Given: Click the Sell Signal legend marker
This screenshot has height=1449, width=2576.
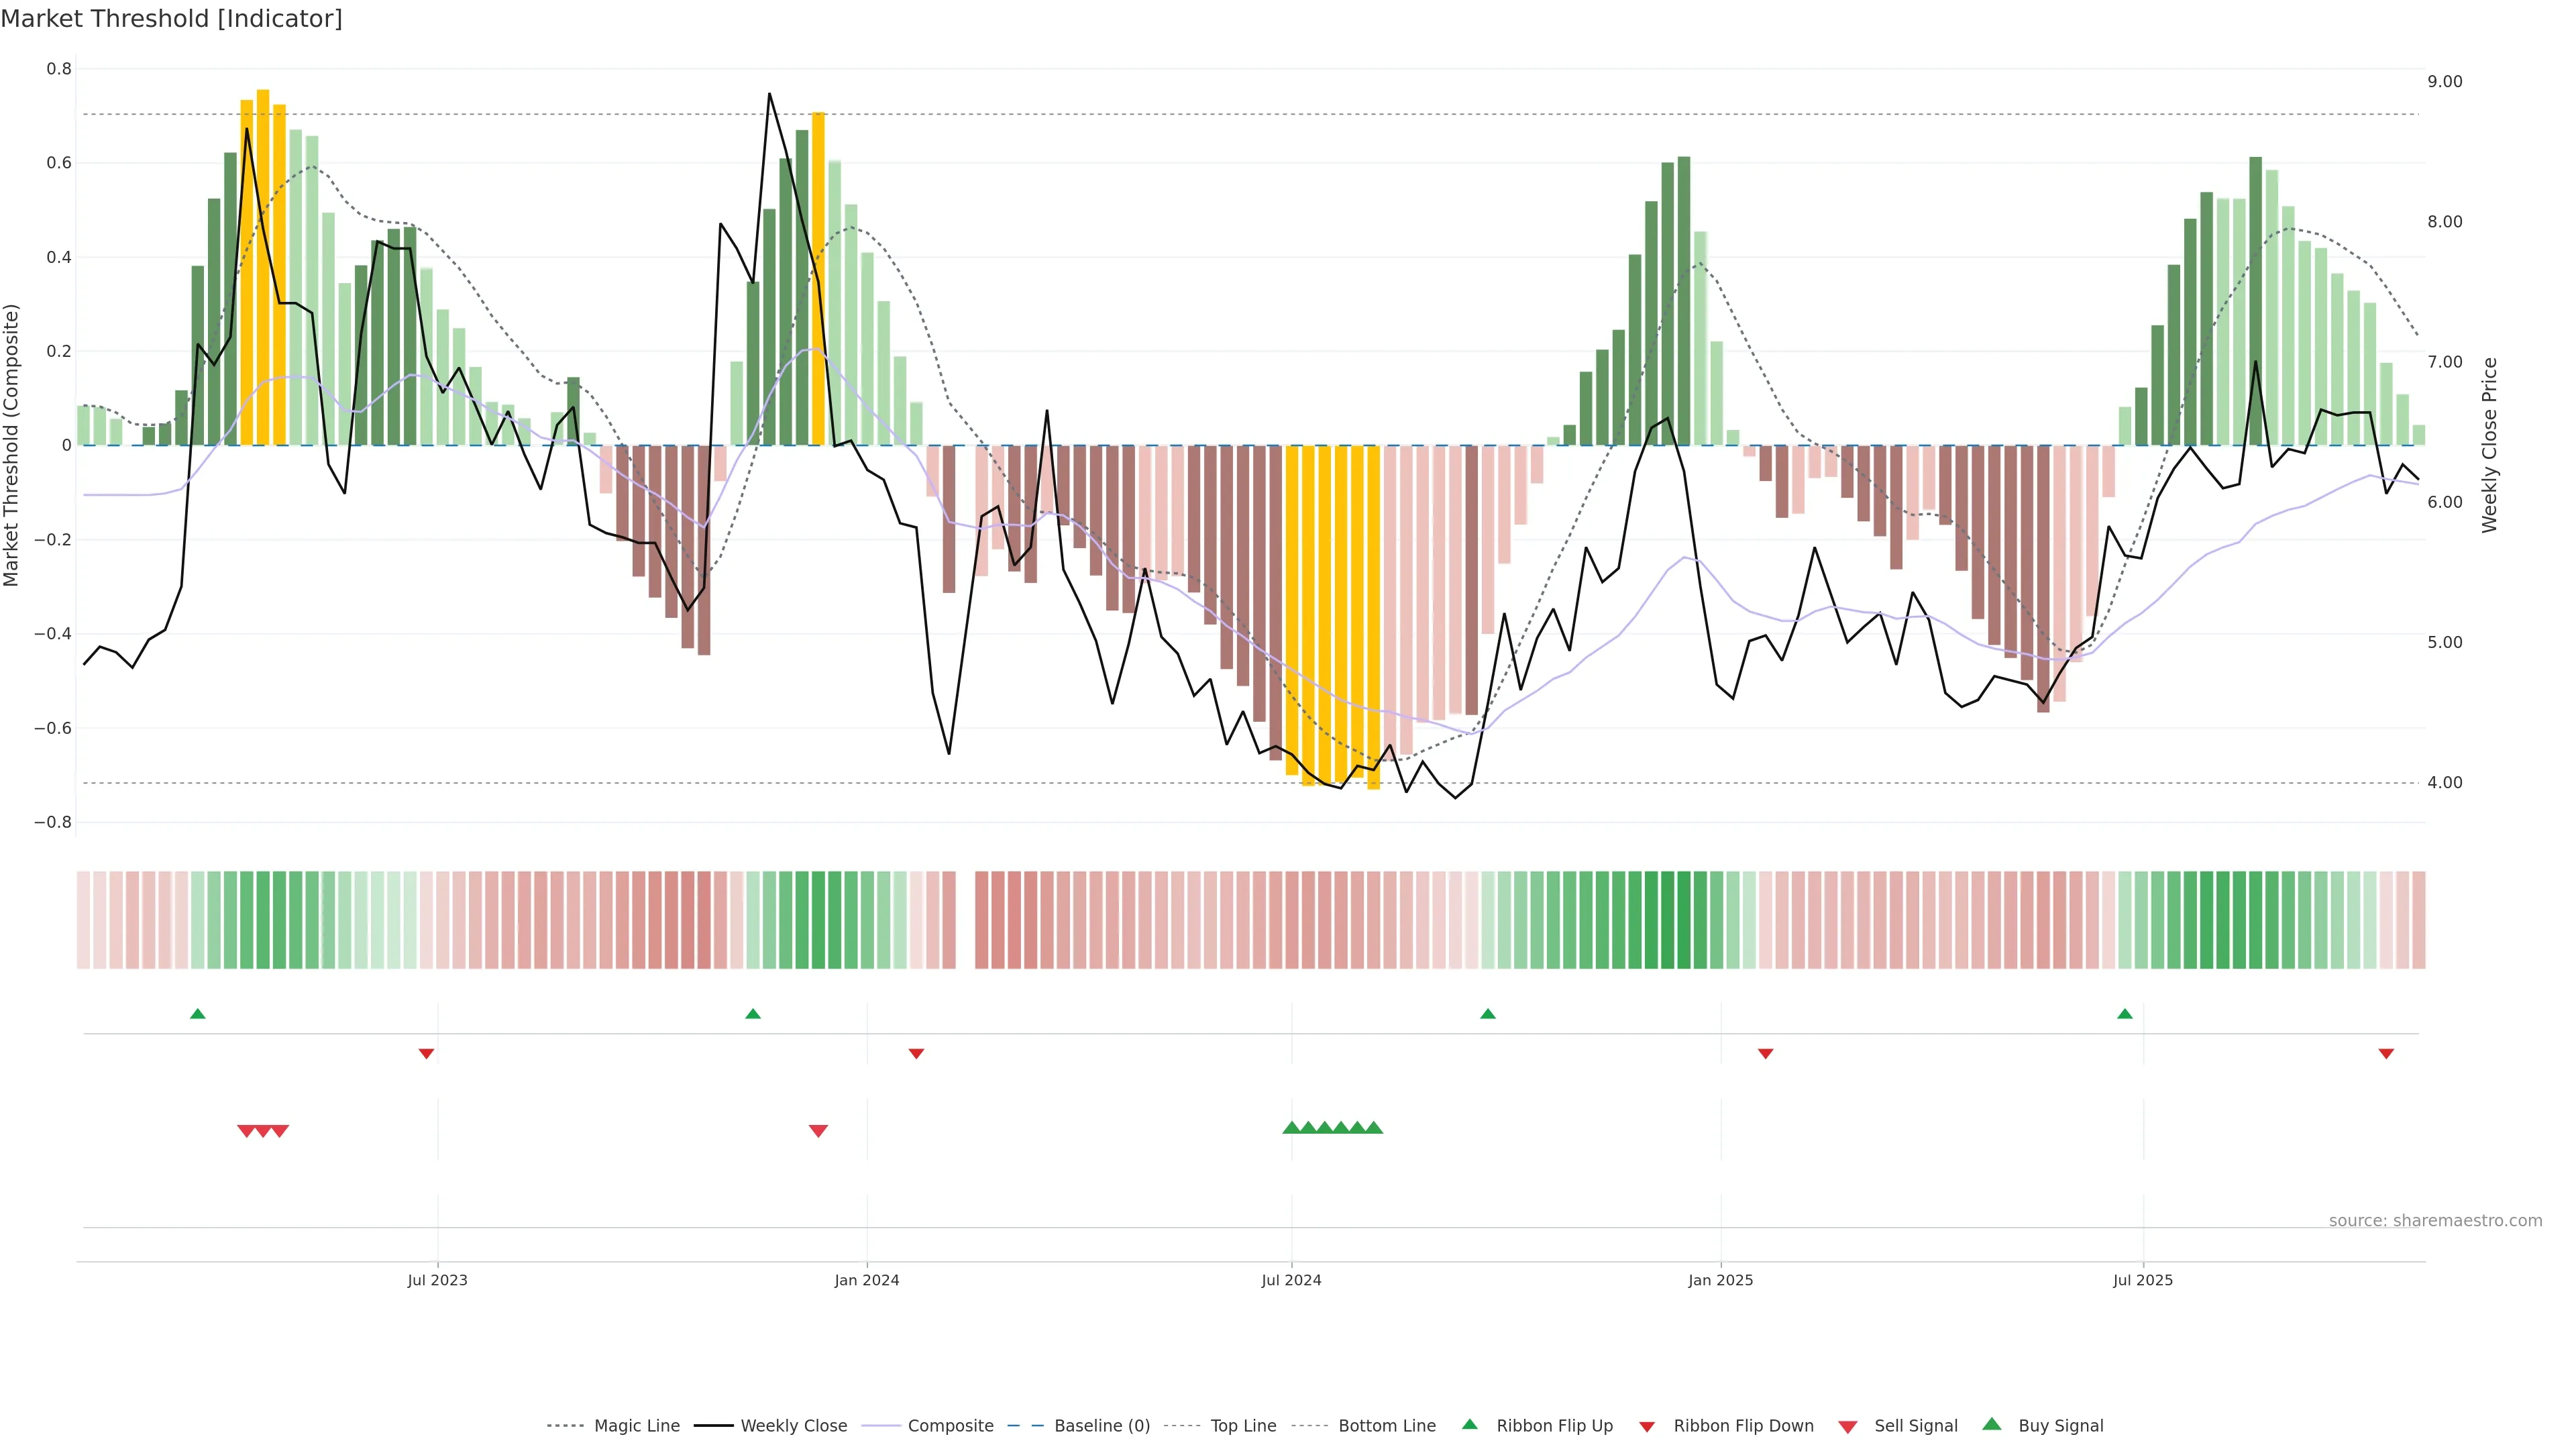Looking at the screenshot, I should tap(1847, 1427).
